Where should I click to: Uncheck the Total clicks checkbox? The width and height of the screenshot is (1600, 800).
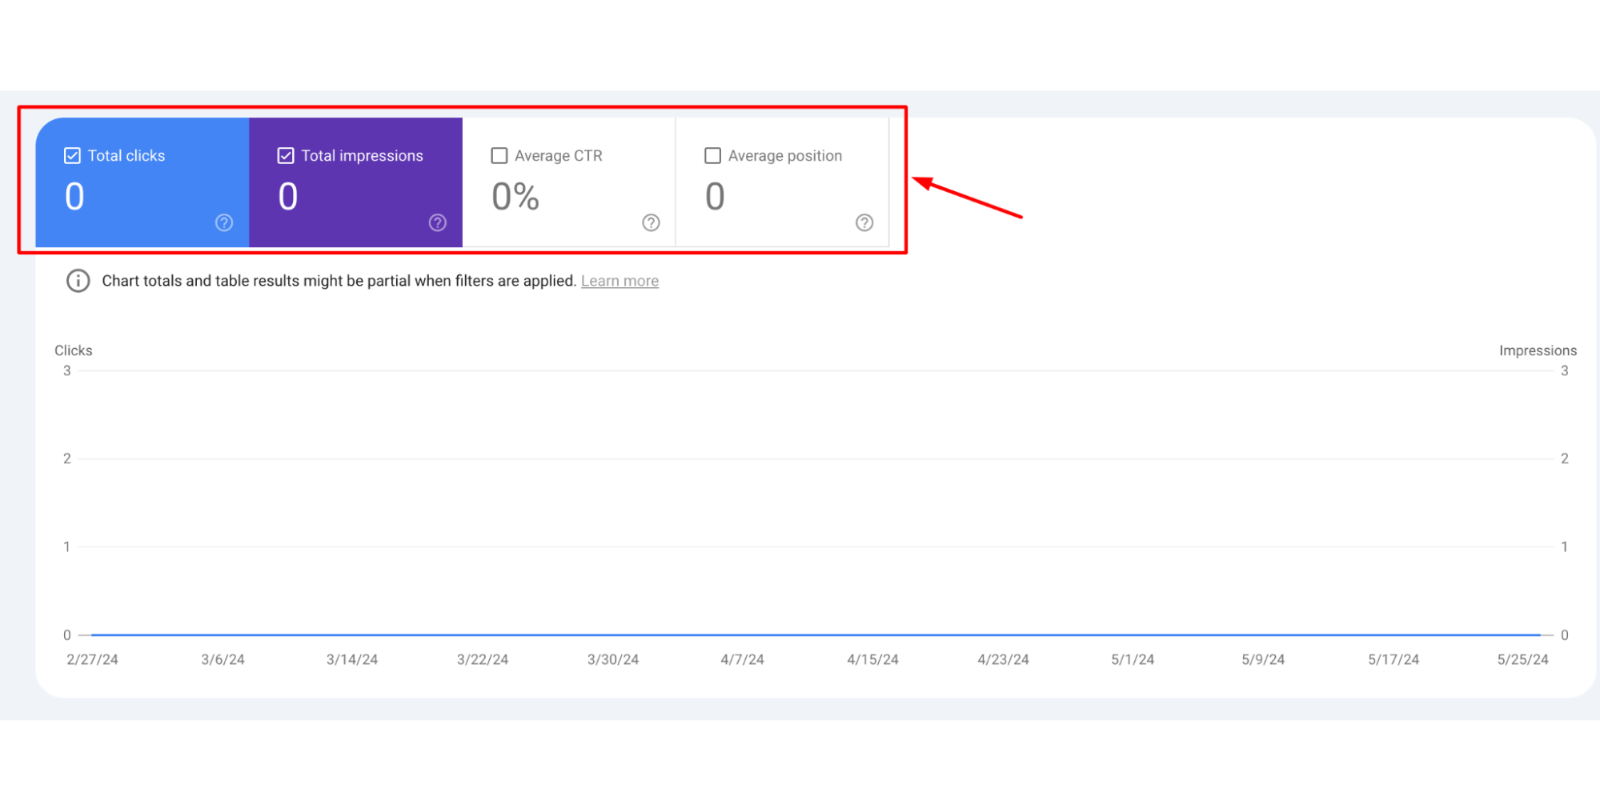72,156
